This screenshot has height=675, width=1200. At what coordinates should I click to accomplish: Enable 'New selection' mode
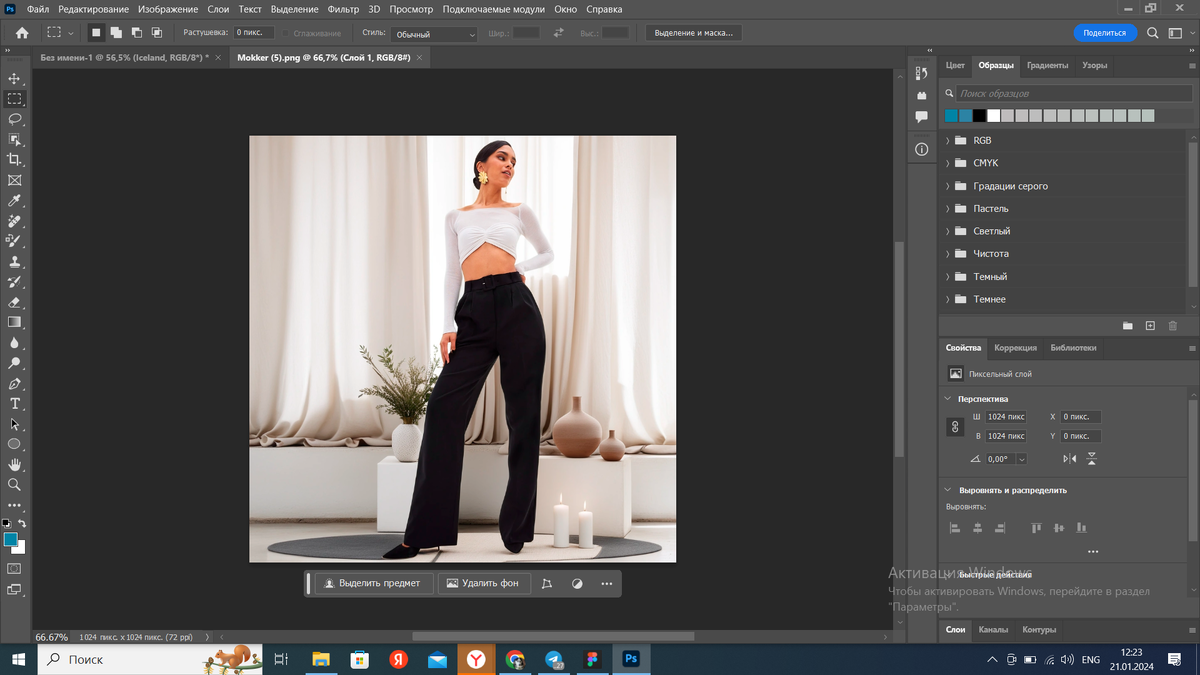(96, 33)
